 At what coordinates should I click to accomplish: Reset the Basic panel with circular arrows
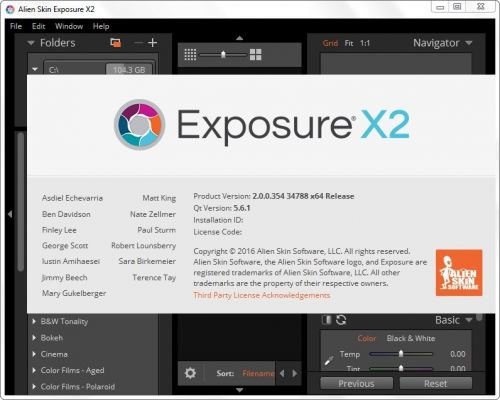341,320
